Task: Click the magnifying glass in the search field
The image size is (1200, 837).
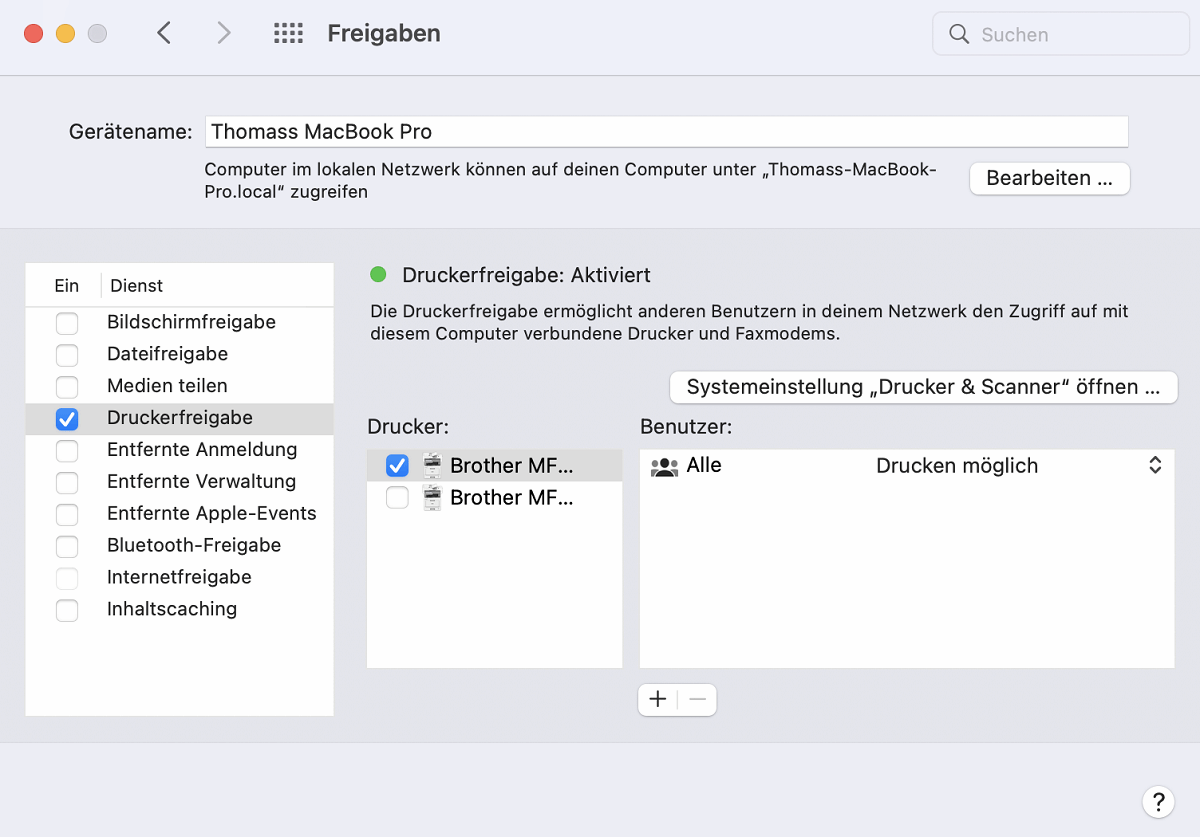Action: 958,33
